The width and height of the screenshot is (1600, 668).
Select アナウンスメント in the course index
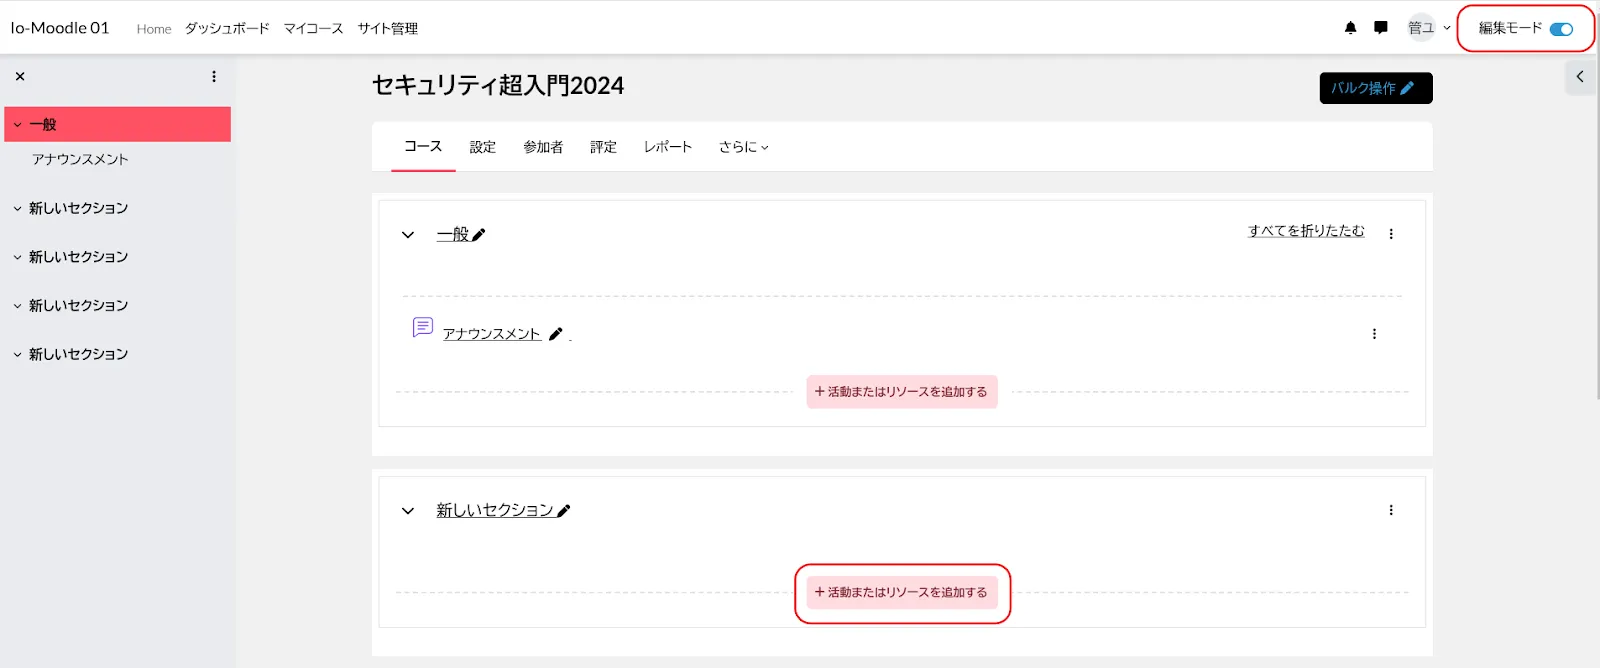pos(80,159)
